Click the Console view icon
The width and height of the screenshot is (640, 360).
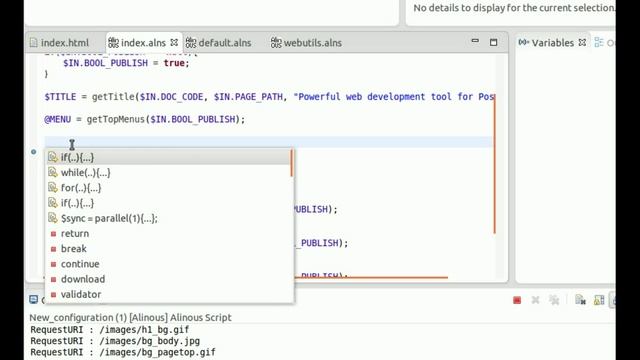click(x=33, y=300)
